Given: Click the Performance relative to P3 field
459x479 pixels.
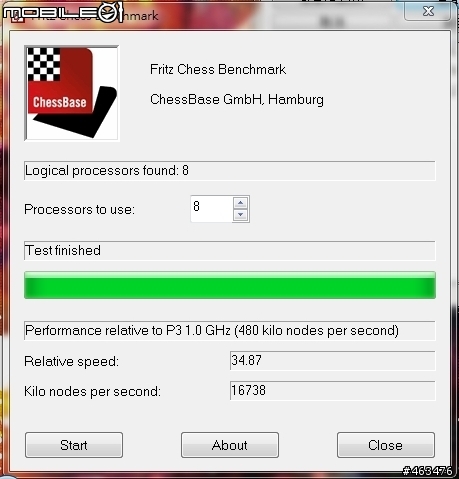Looking at the screenshot, I should [x=230, y=331].
